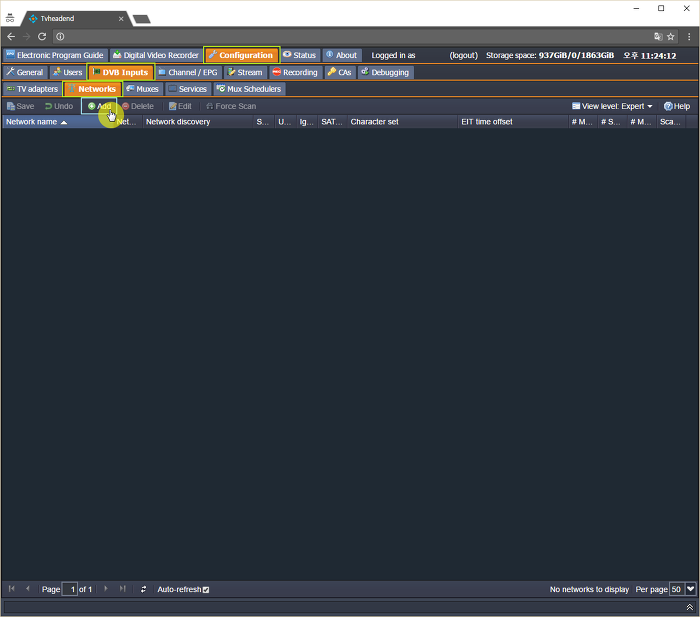Open the browser three-dot menu
Screen dimensions: 700x617
coord(689,37)
